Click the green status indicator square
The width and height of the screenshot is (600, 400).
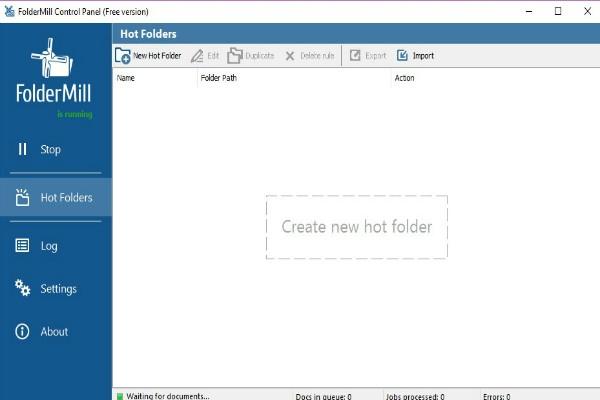pyautogui.click(x=120, y=396)
